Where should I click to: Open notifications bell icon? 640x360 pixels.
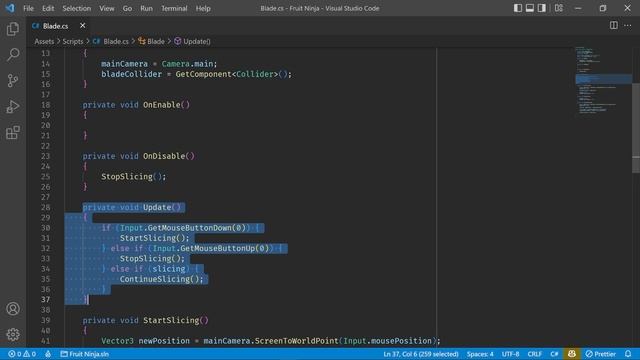[628, 354]
